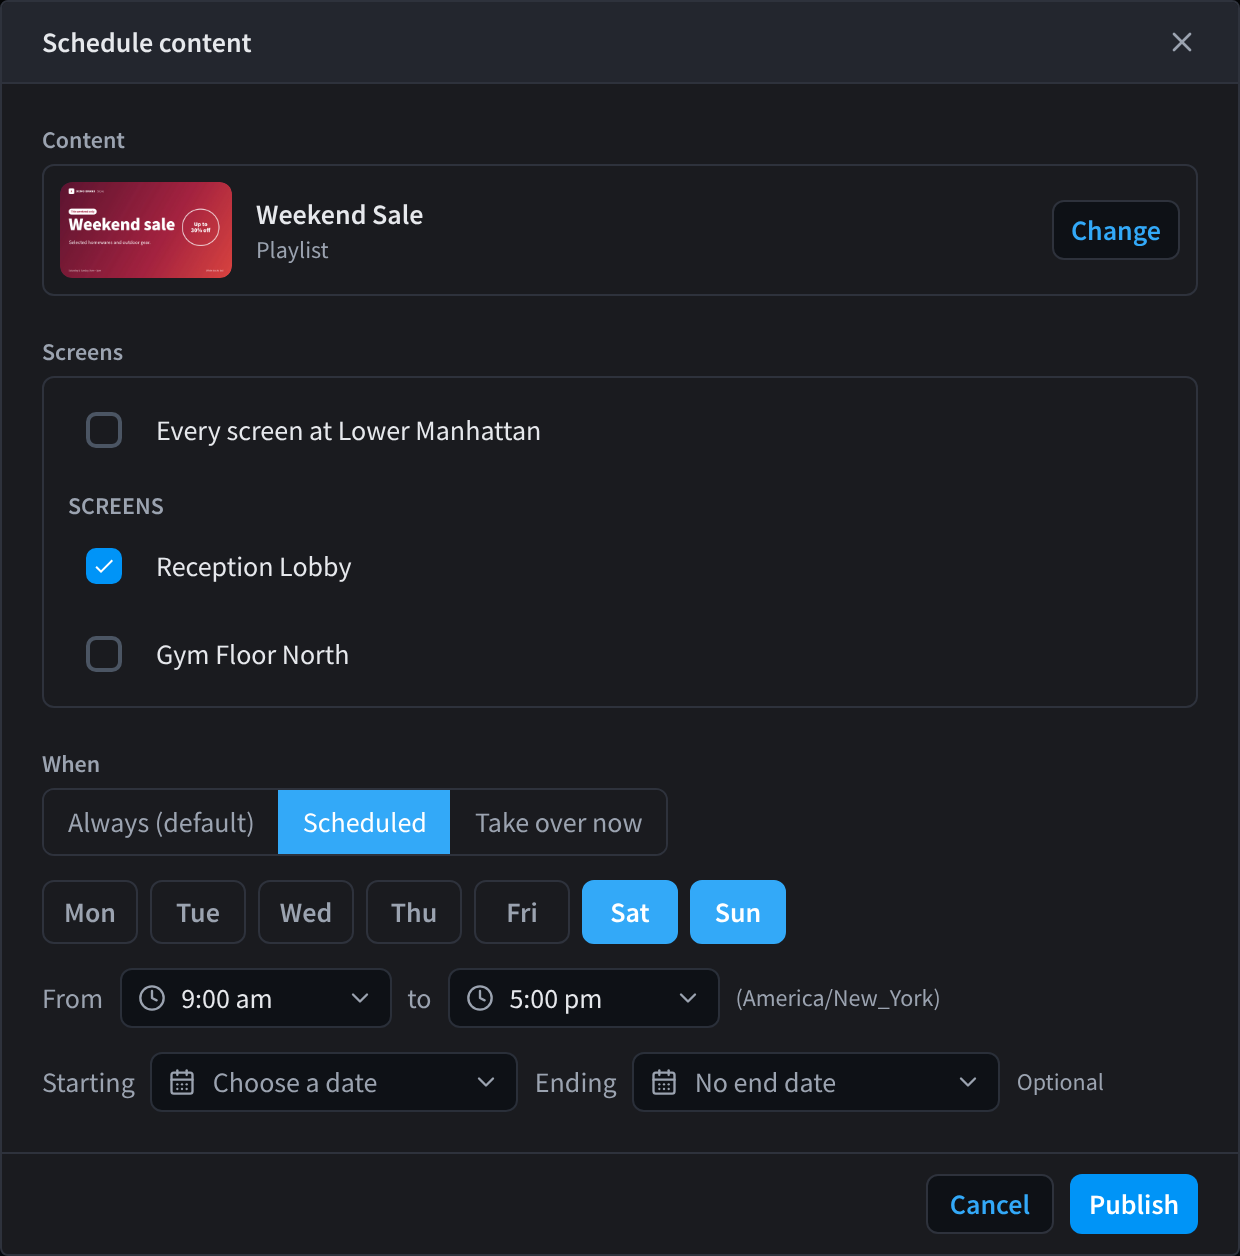Click the Weekend Sale title text
The height and width of the screenshot is (1256, 1240).
pos(340,215)
